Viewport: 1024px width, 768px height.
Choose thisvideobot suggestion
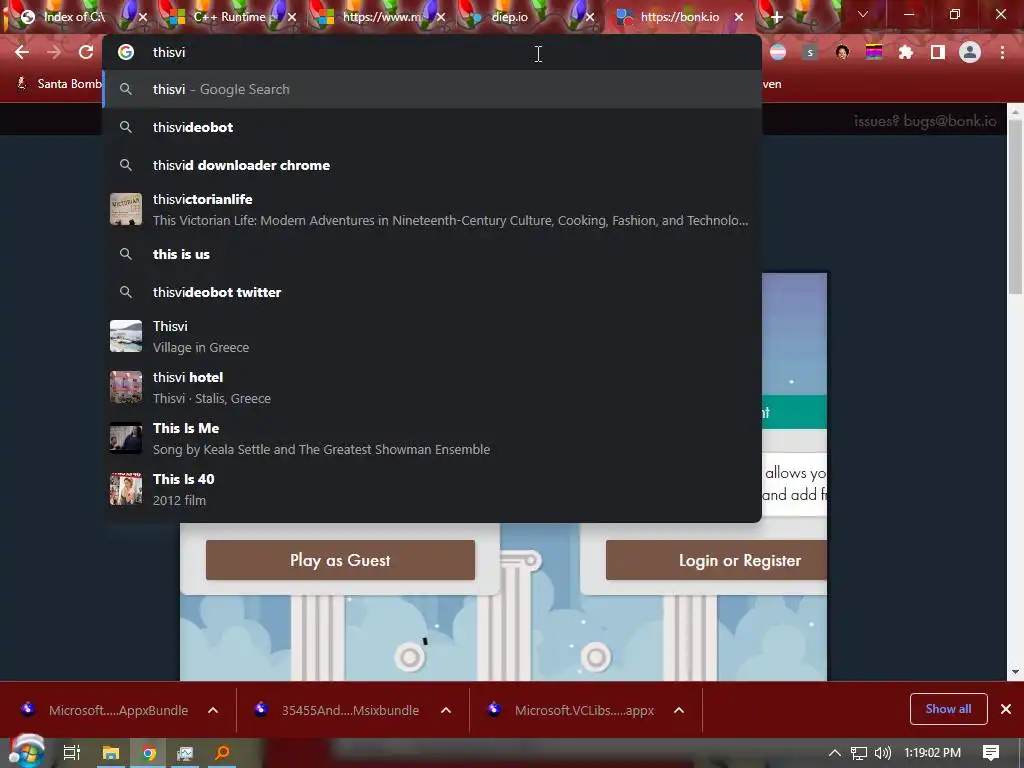pyautogui.click(x=432, y=127)
